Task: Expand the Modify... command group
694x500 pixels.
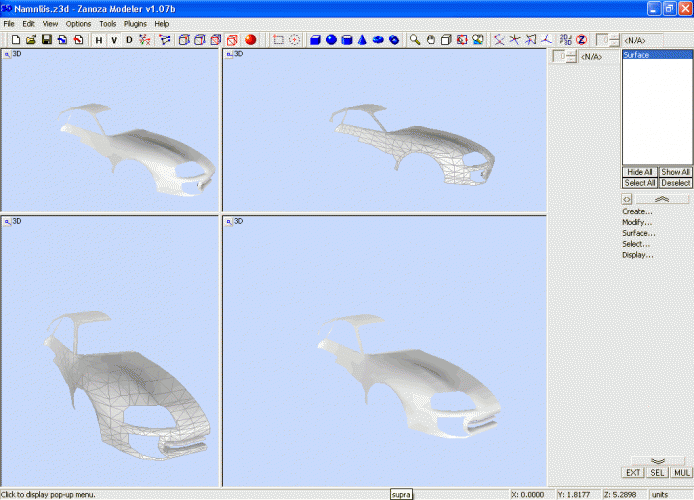Action: [637, 222]
